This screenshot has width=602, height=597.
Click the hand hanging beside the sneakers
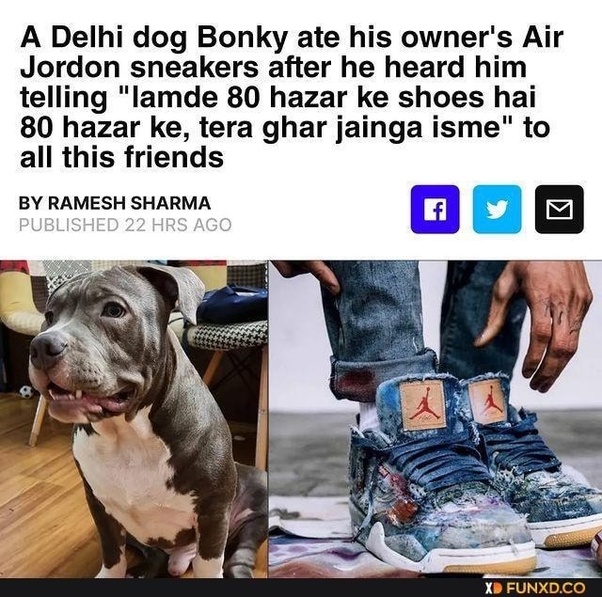[x=536, y=324]
